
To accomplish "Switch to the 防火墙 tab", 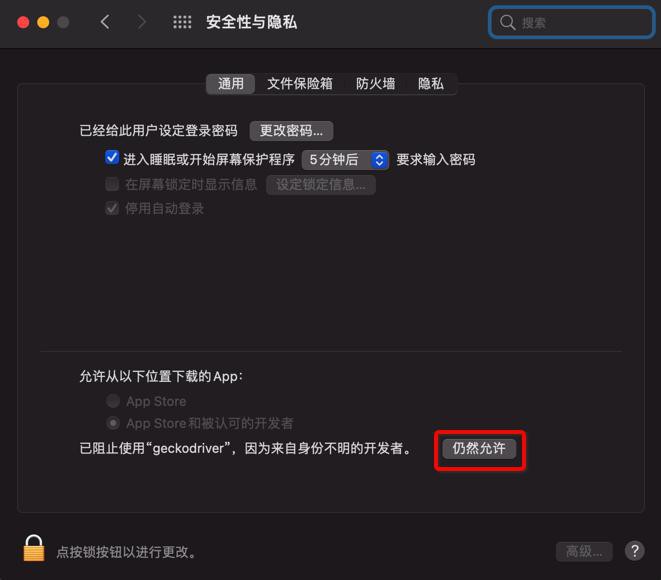I will [375, 83].
